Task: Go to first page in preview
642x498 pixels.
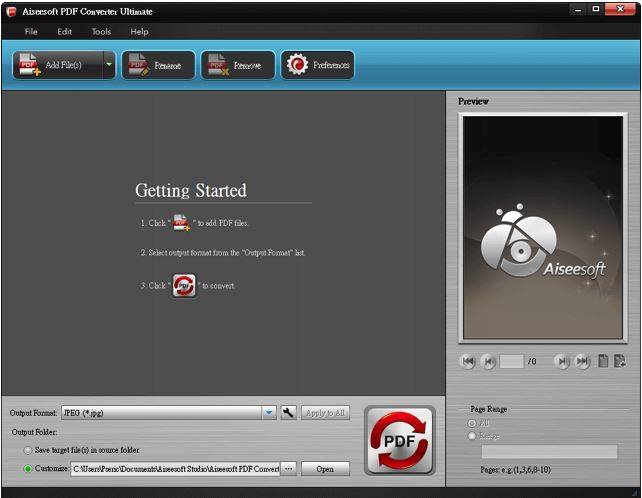Action: point(468,361)
